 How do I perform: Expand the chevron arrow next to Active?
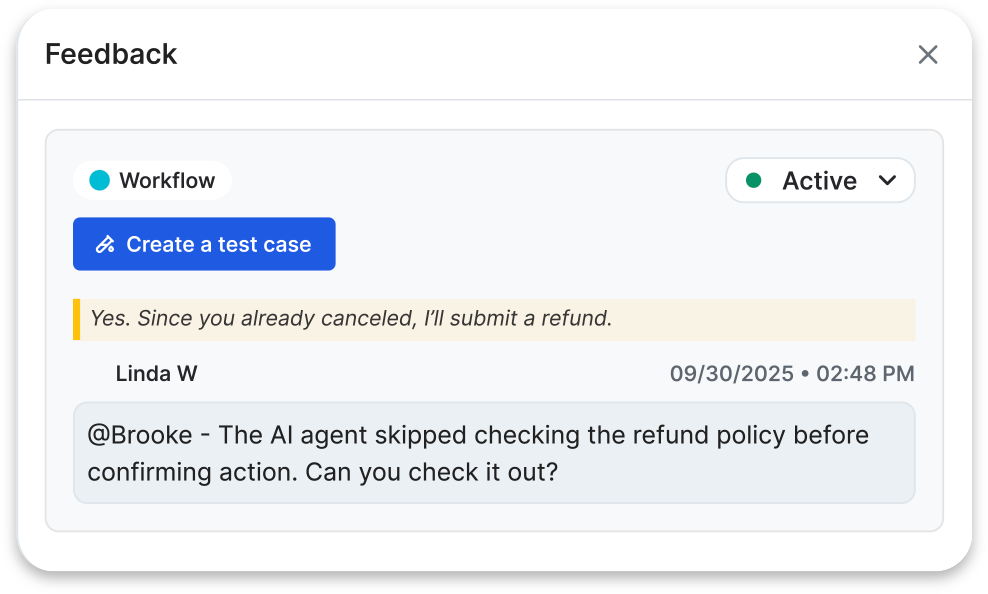pos(887,181)
